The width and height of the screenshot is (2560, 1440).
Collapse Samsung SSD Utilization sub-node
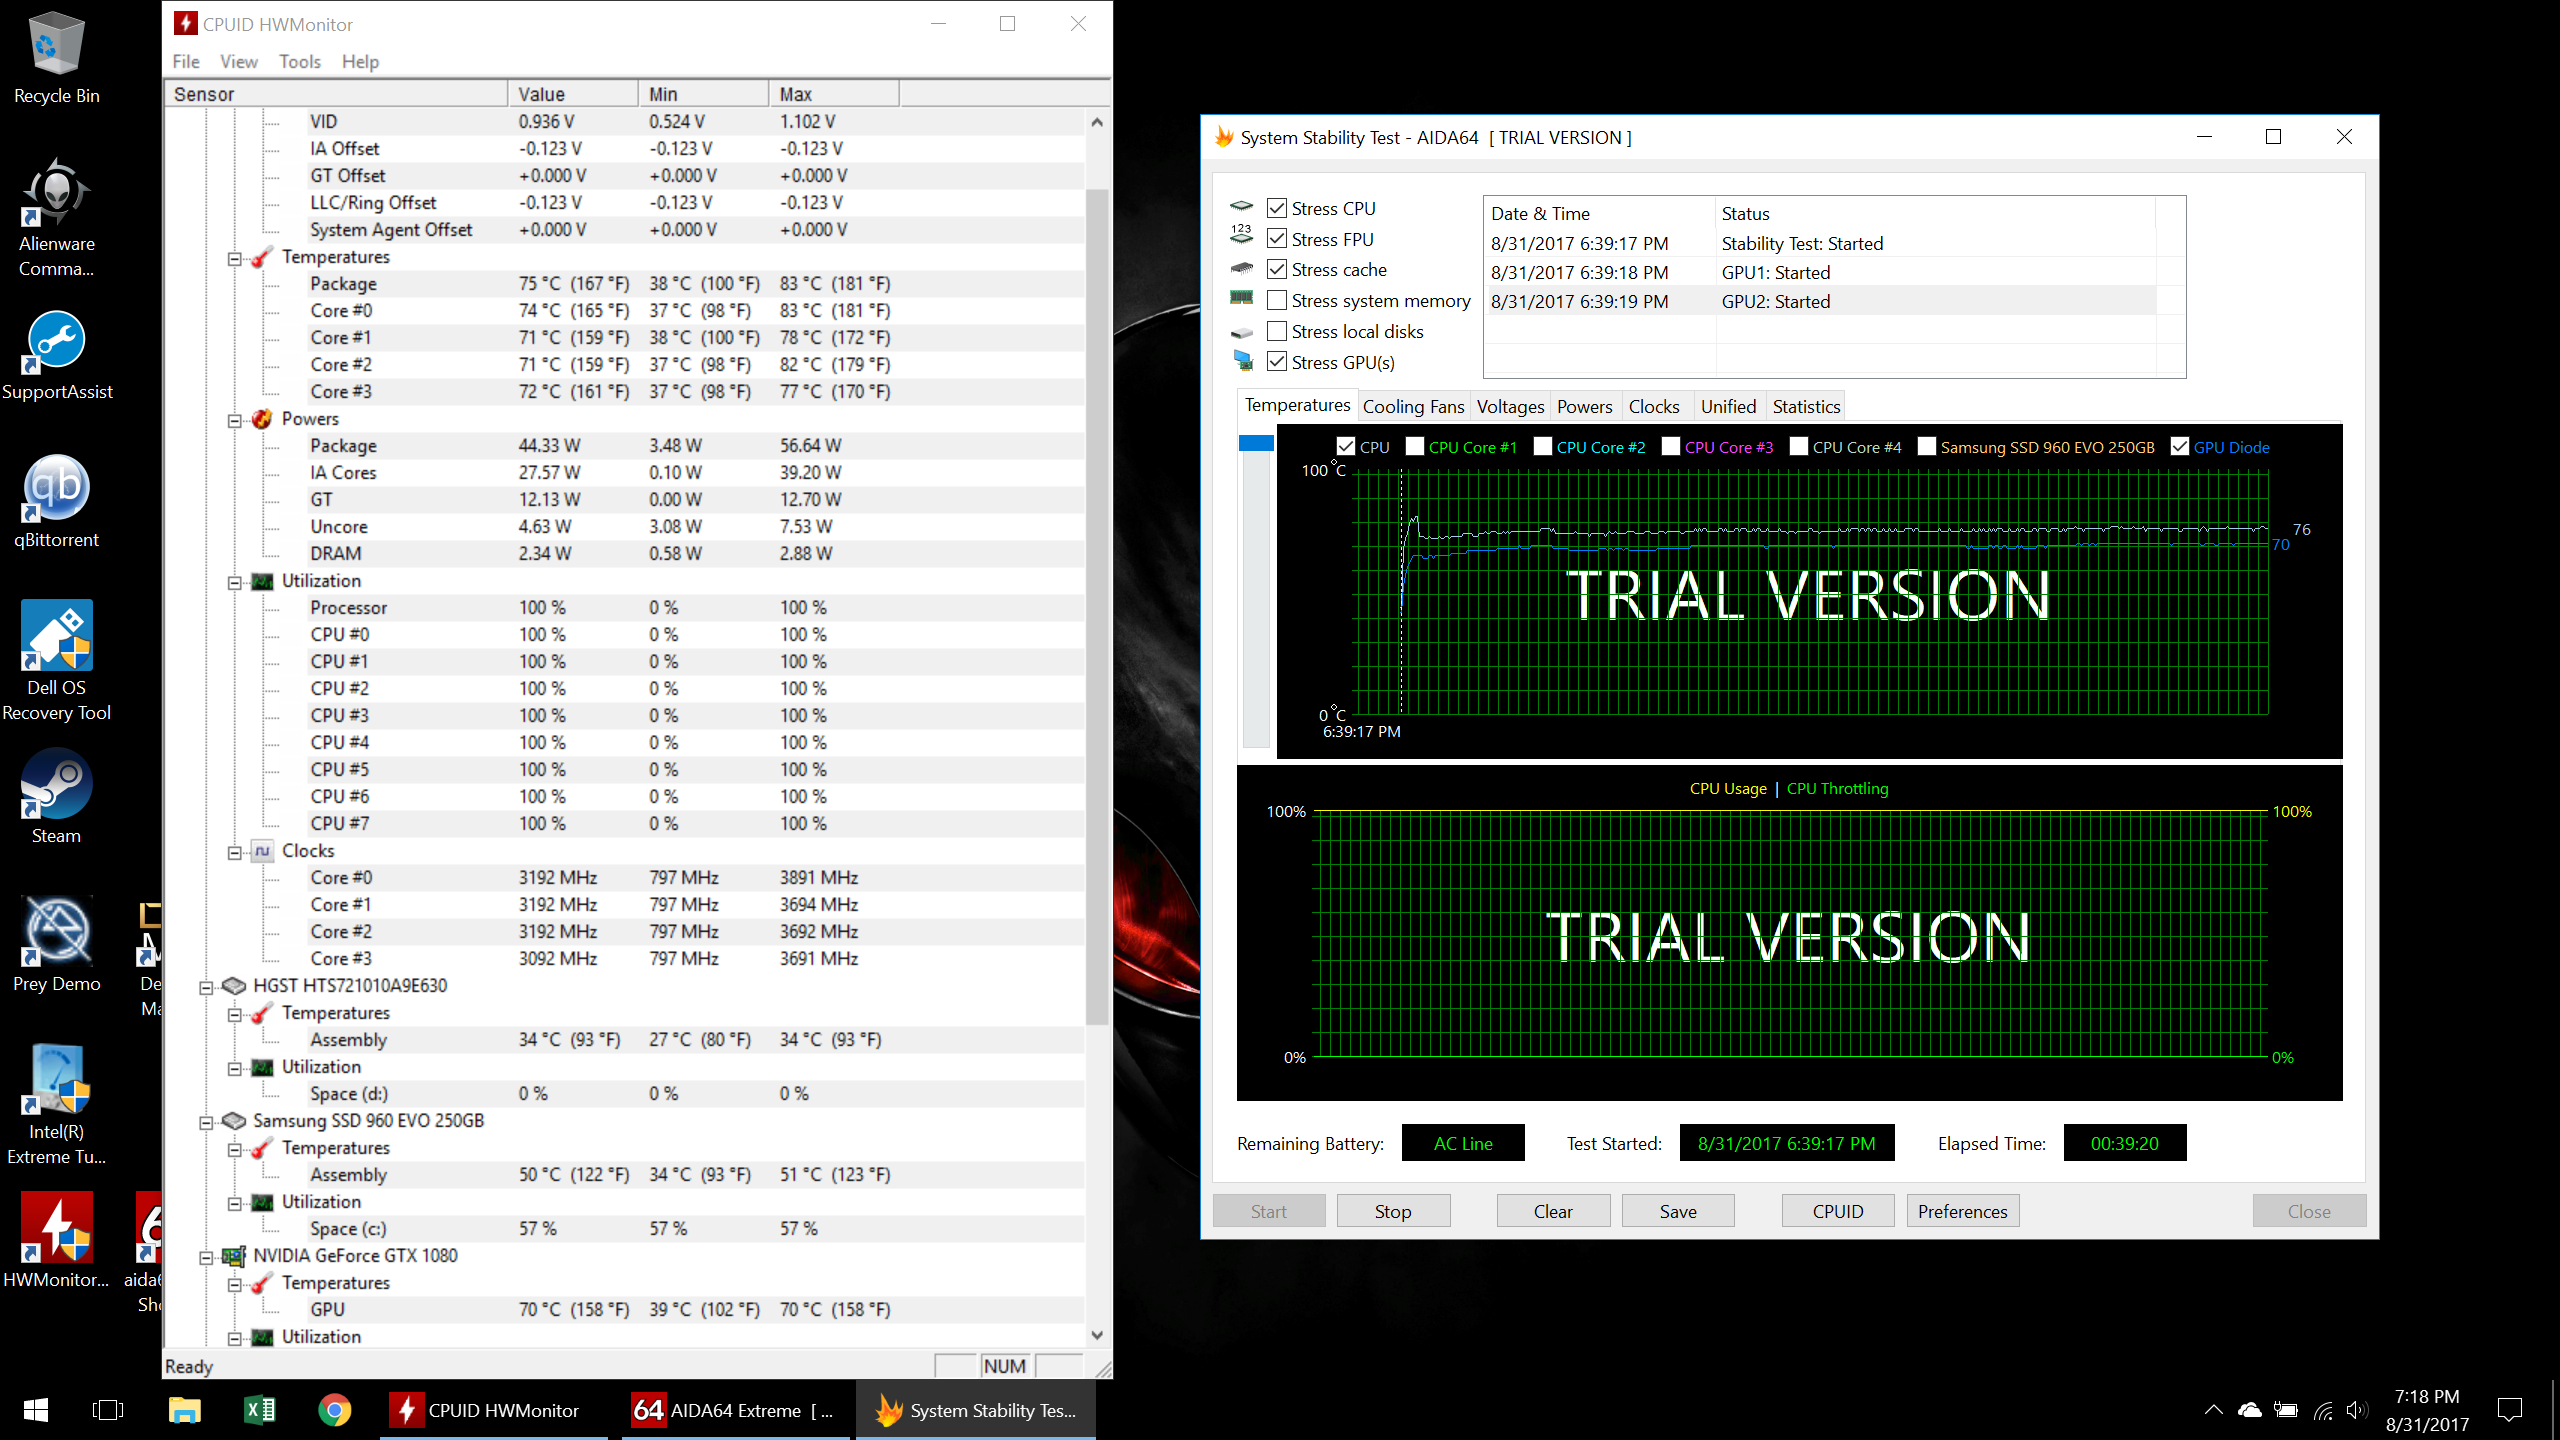tap(234, 1203)
